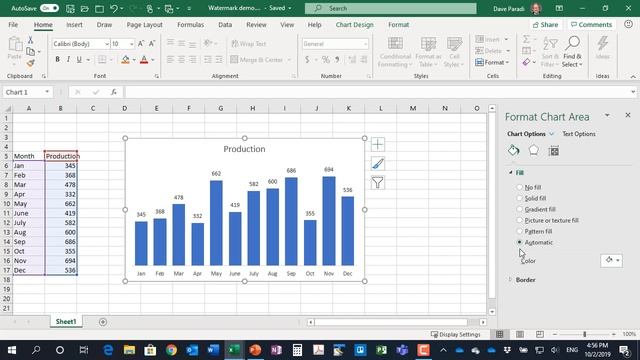Click the Format Painter brush icon

(x=30, y=63)
